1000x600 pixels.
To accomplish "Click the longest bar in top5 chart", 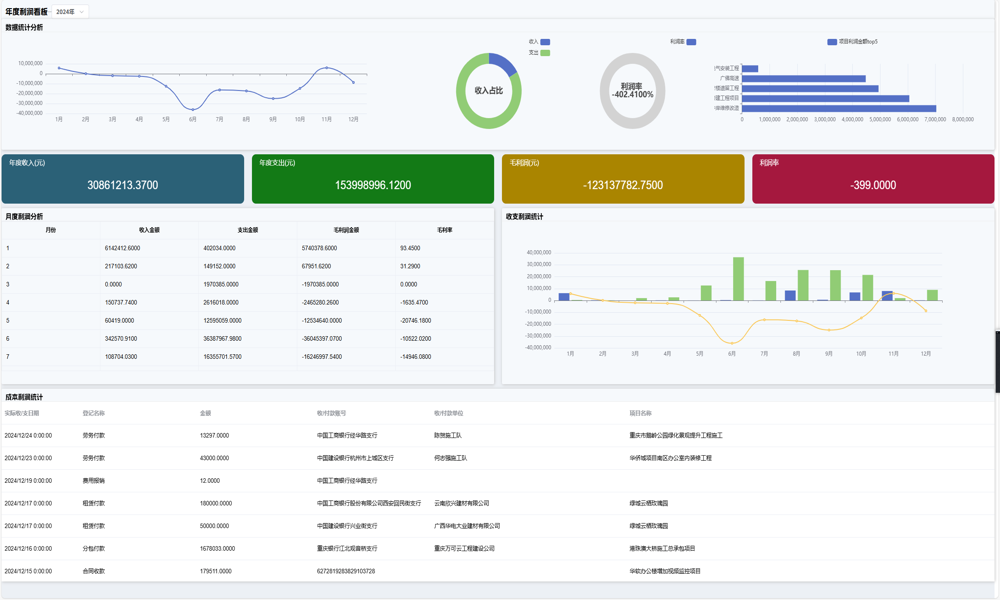I will [838, 108].
